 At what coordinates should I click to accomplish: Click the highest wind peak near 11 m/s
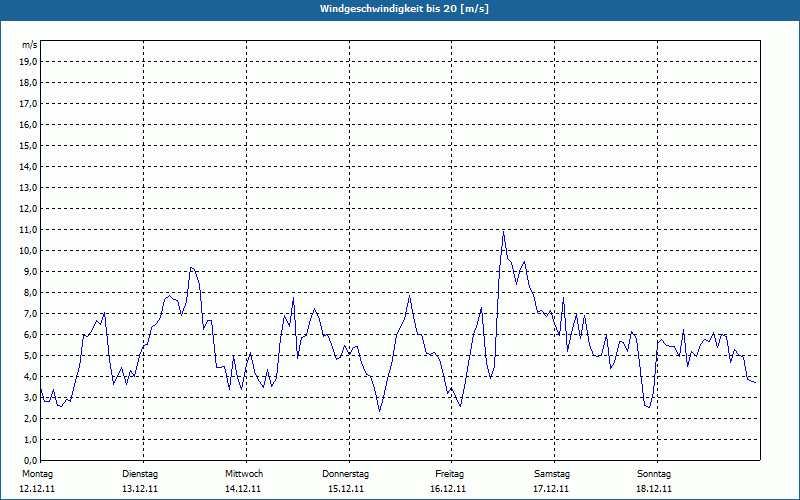pos(504,232)
